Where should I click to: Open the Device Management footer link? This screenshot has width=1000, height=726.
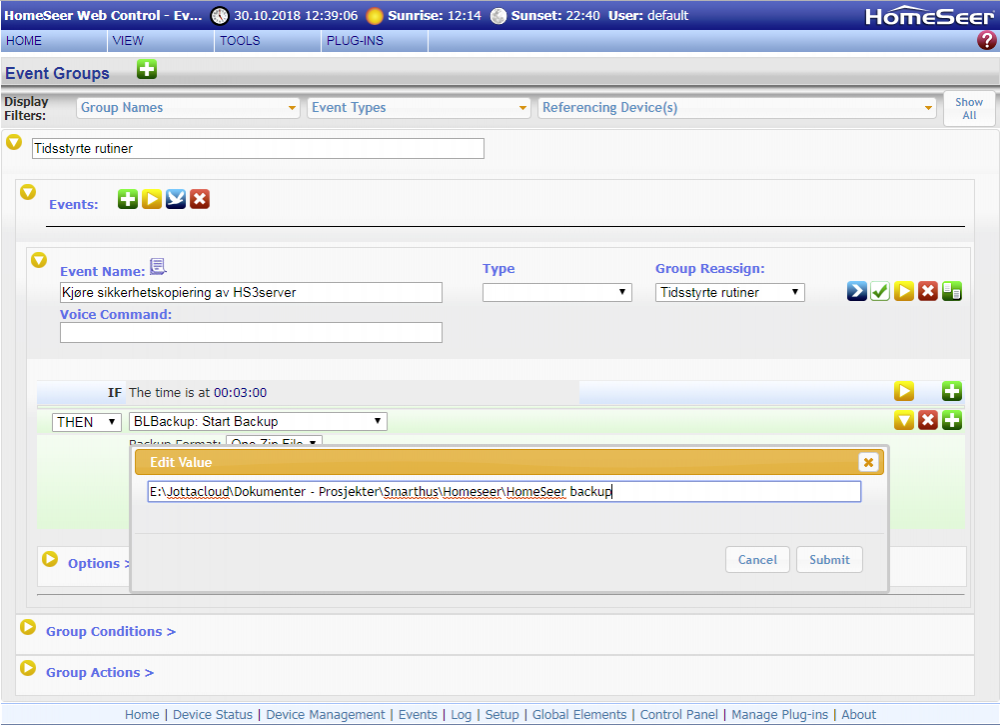click(x=325, y=715)
